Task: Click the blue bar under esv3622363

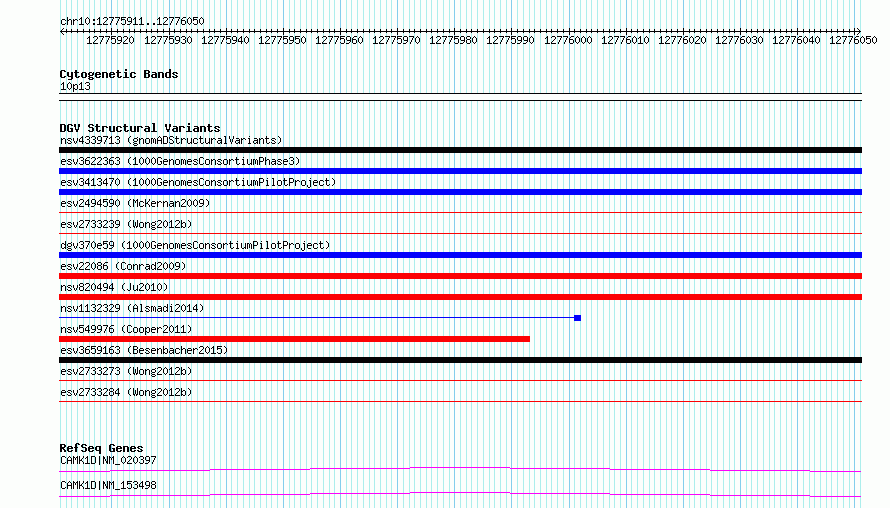Action: [x=460, y=171]
